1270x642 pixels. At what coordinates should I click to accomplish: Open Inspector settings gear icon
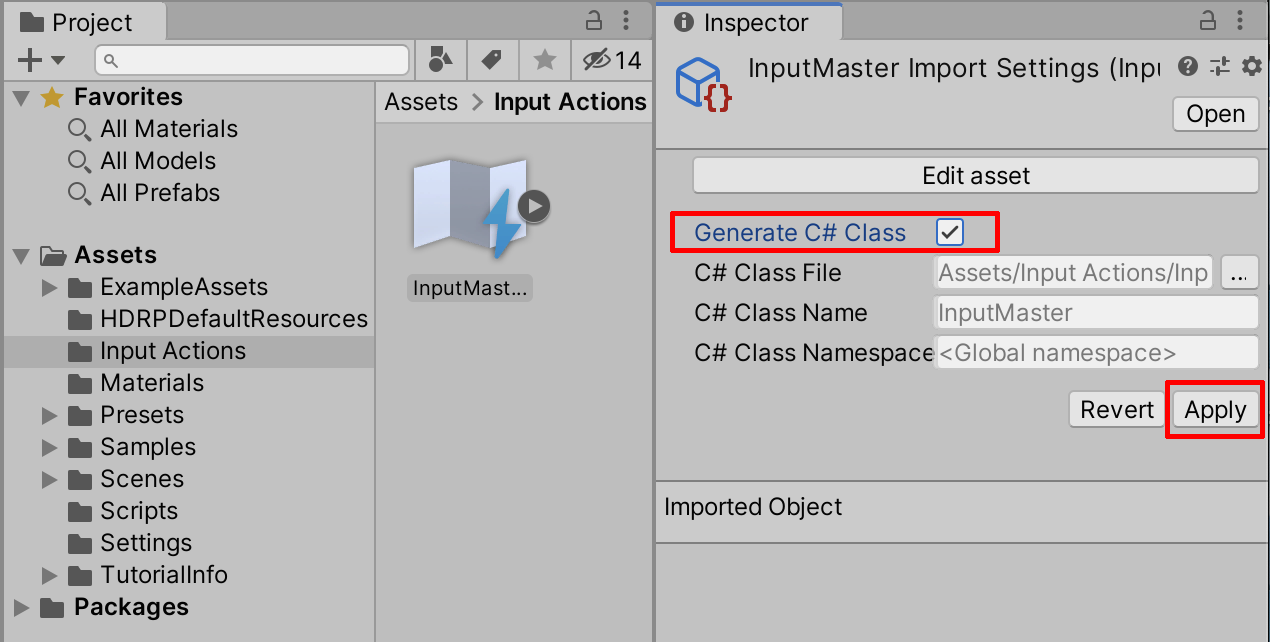tap(1251, 67)
